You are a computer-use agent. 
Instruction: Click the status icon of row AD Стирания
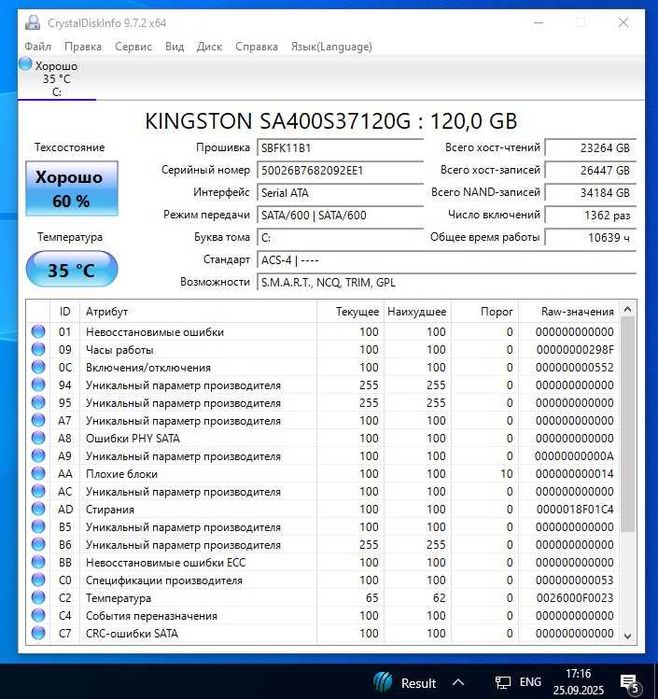coord(38,509)
